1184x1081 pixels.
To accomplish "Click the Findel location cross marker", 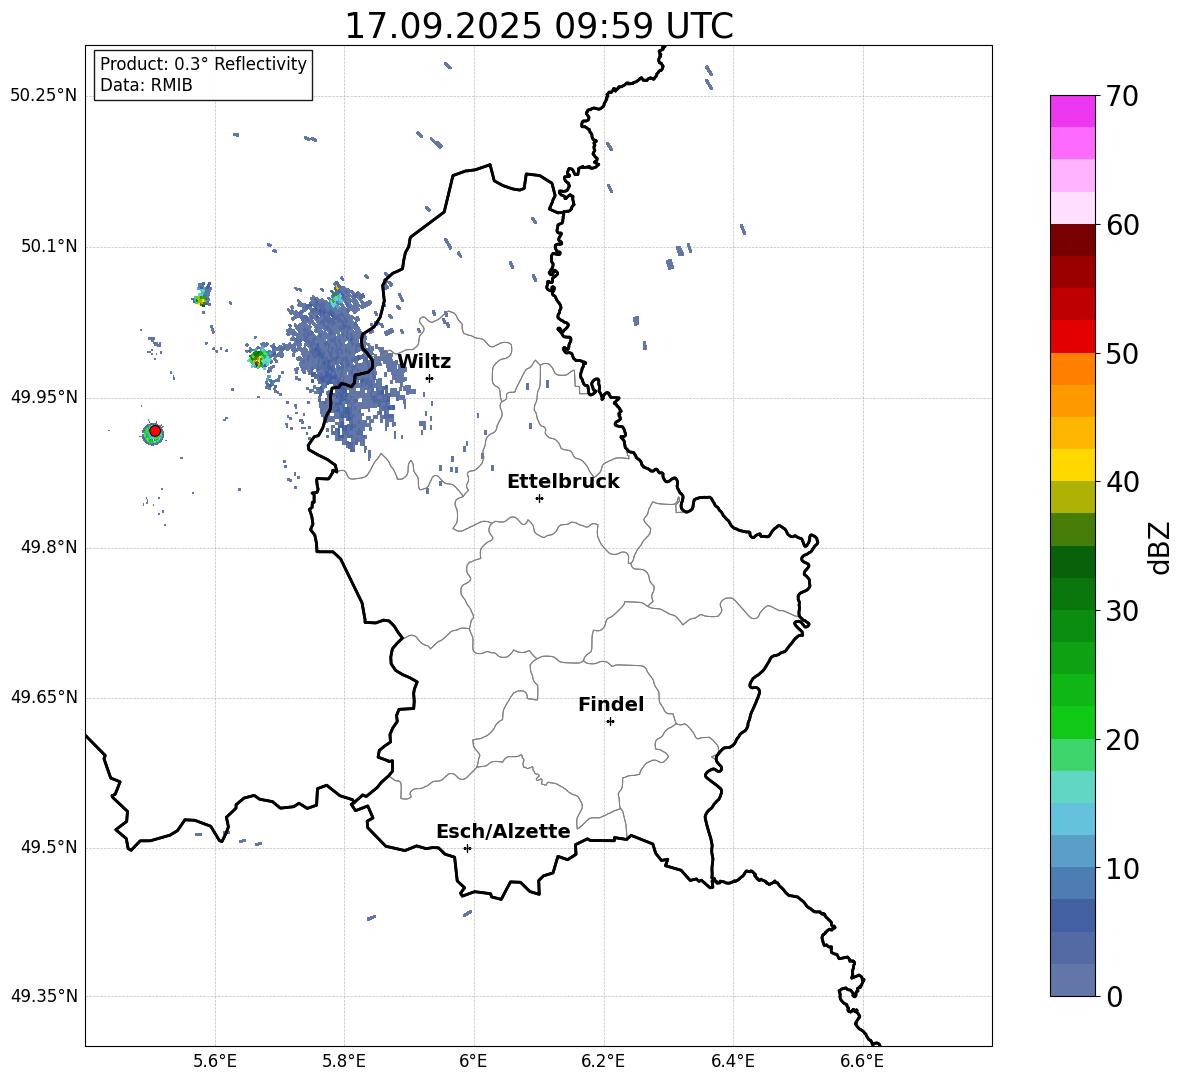I will click(610, 722).
